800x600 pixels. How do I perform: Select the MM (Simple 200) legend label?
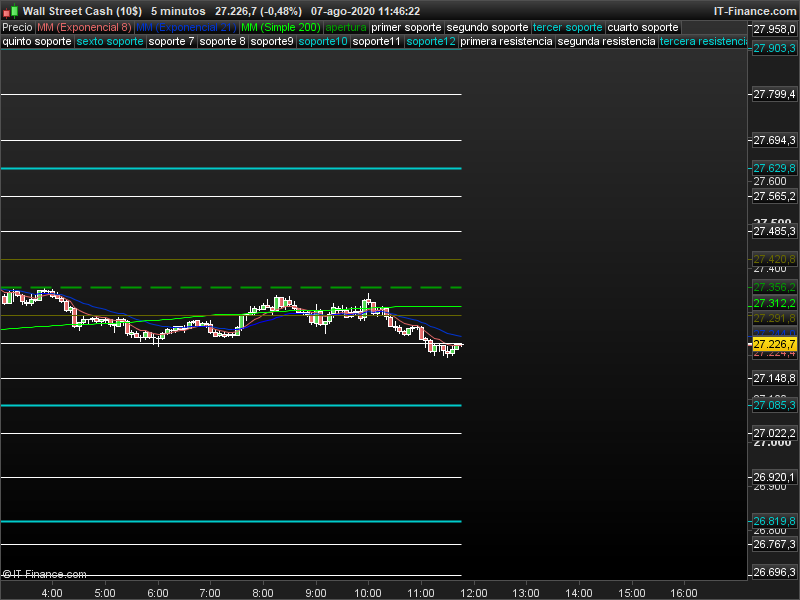click(x=282, y=27)
